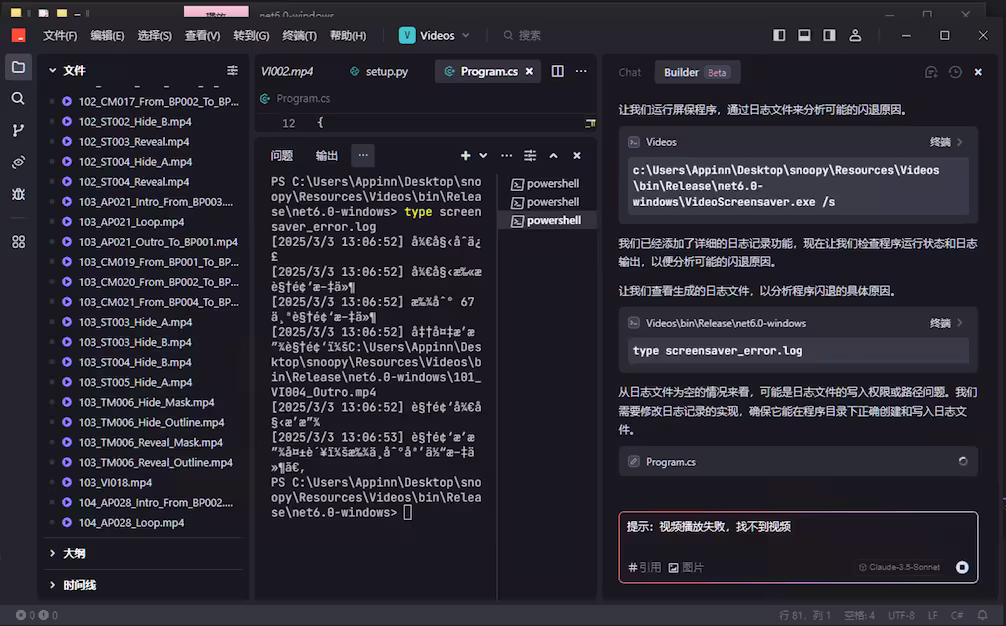Open the 输出 output panel tab
1006x626 pixels.
click(327, 155)
